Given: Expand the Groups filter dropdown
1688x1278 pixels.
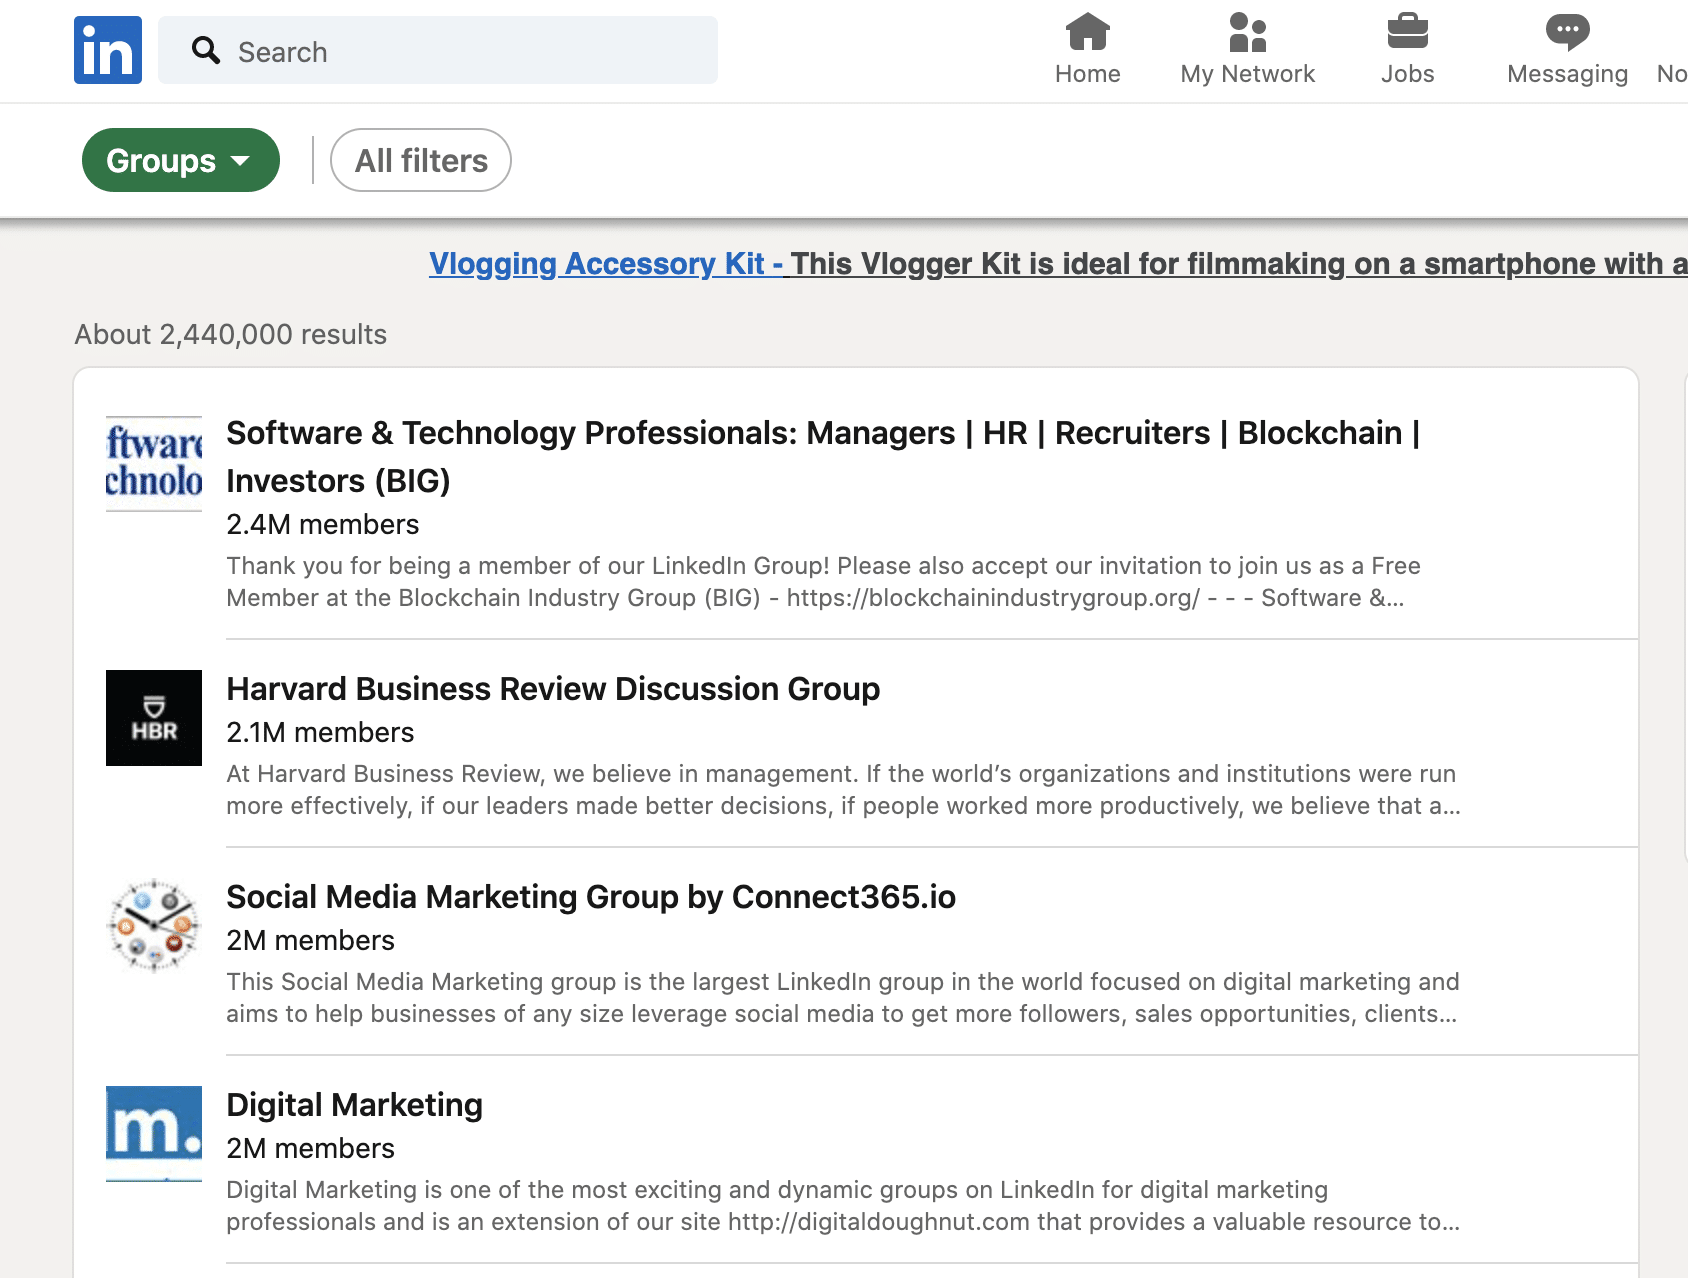Looking at the screenshot, I should (181, 160).
